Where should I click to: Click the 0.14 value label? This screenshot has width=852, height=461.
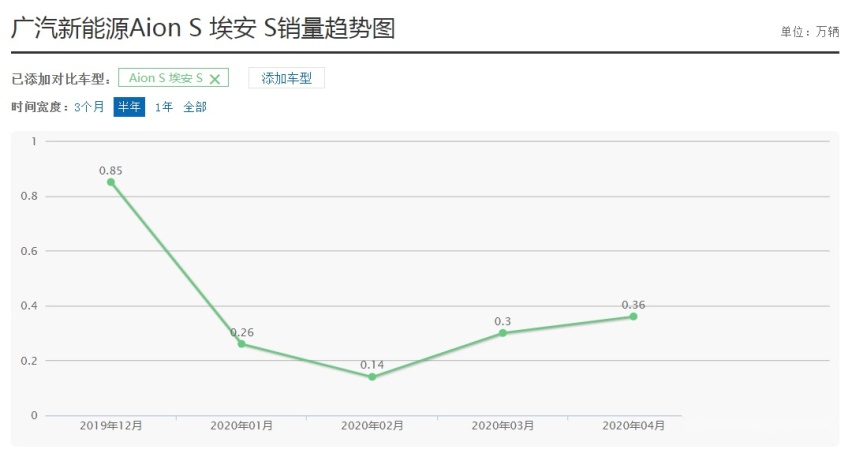(x=372, y=365)
